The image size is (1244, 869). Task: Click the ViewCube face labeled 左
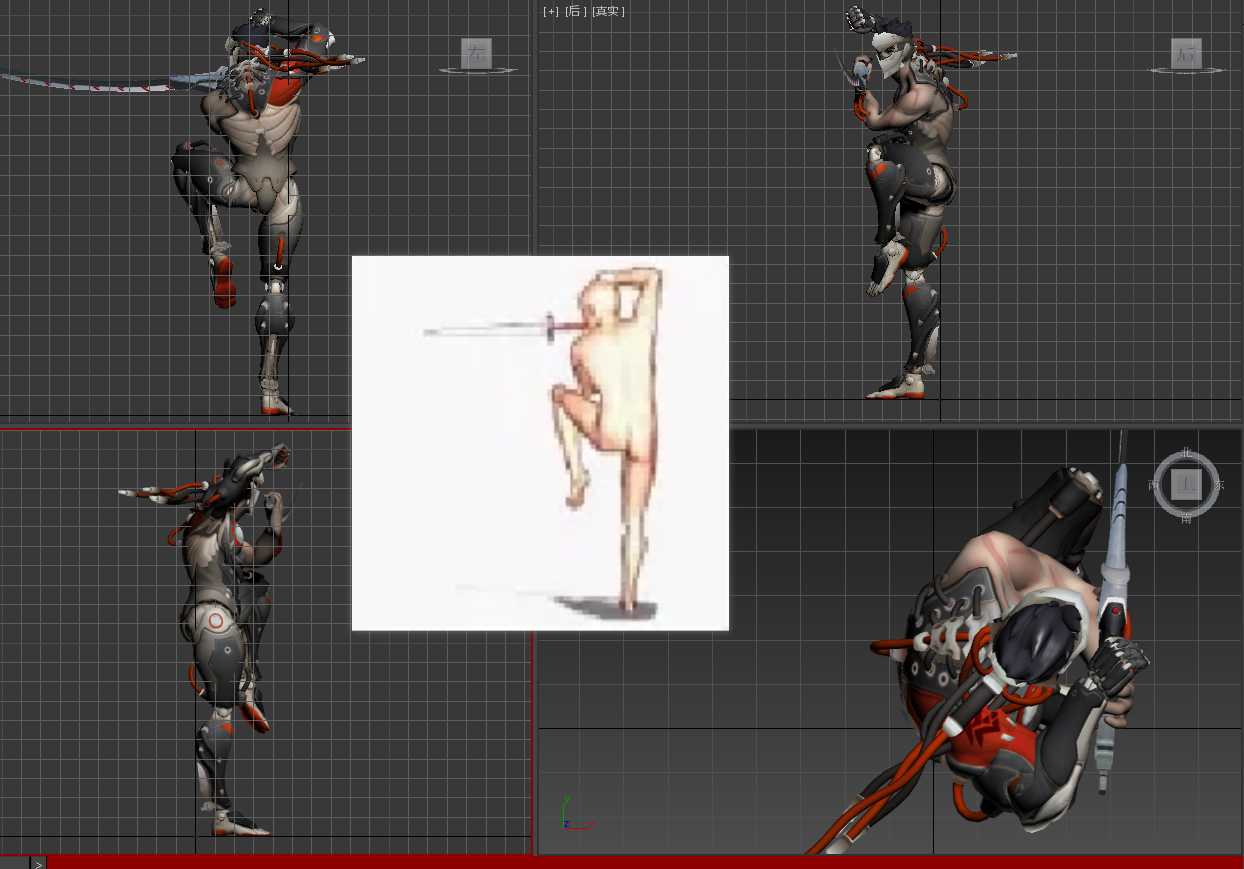pos(476,53)
